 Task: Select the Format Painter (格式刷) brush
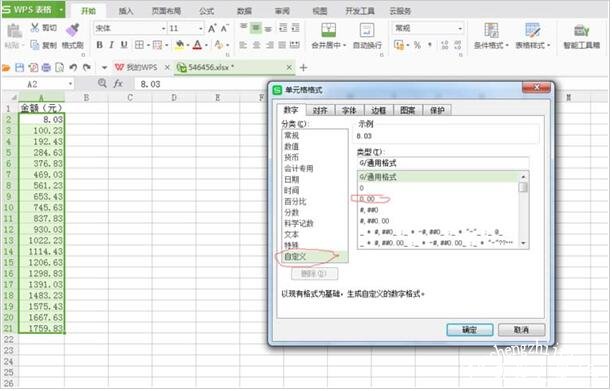click(73, 30)
